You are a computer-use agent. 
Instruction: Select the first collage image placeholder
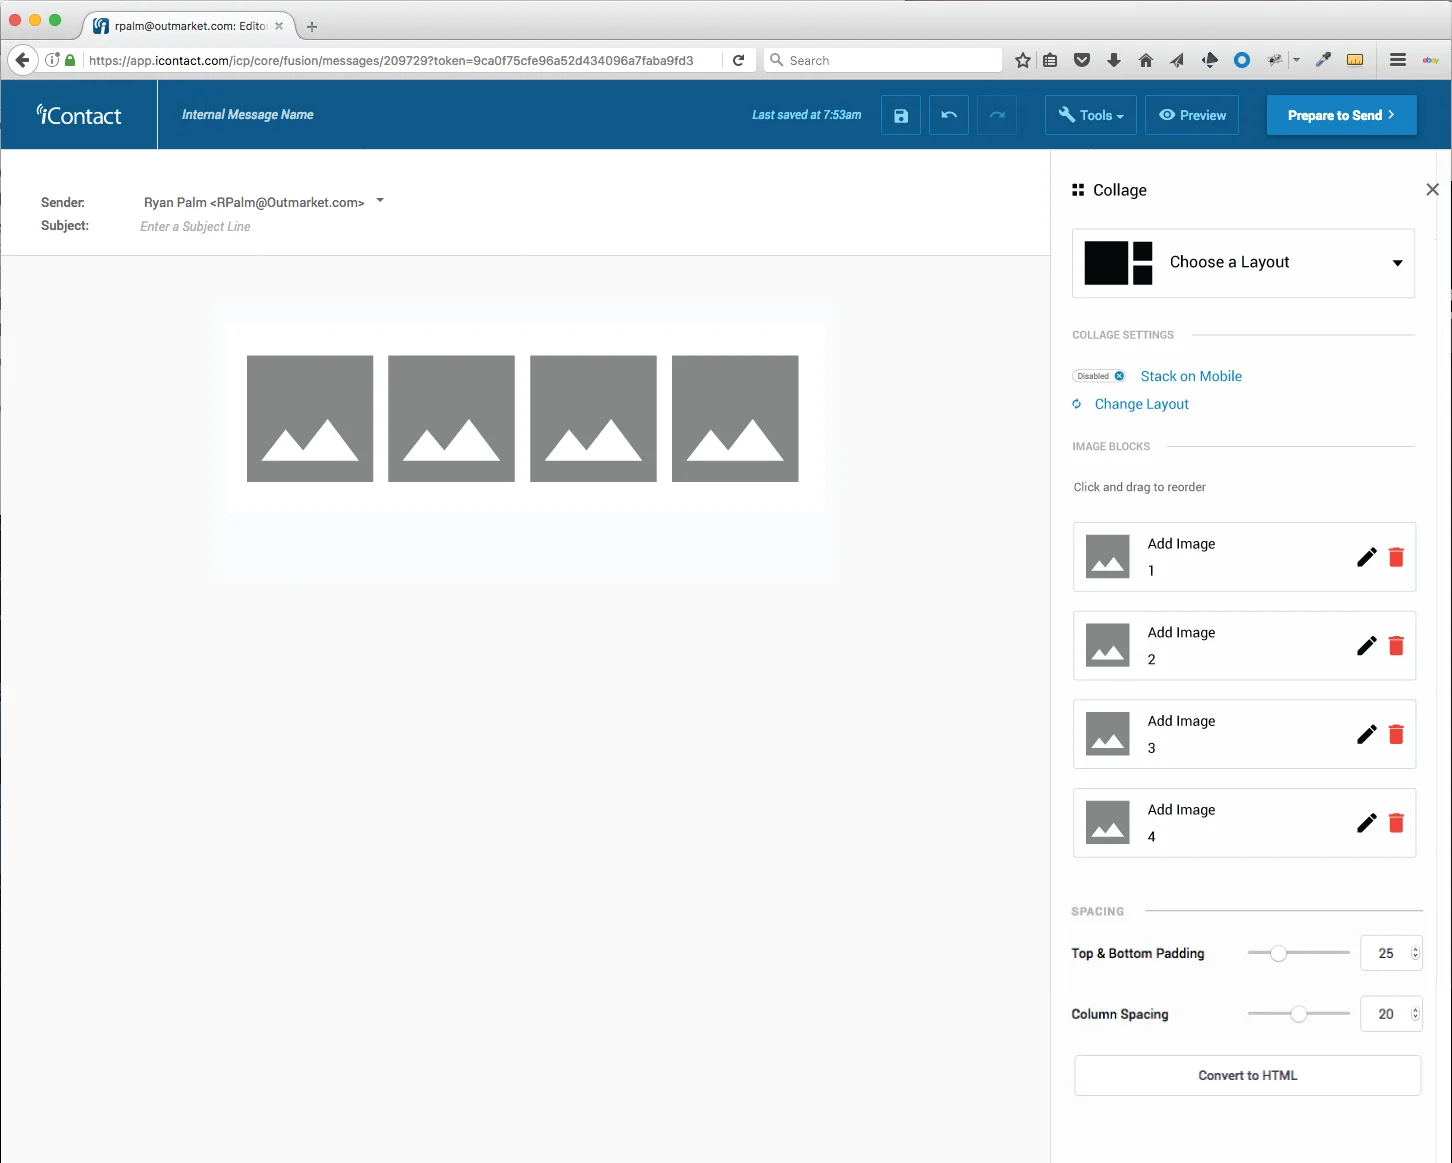pos(310,419)
